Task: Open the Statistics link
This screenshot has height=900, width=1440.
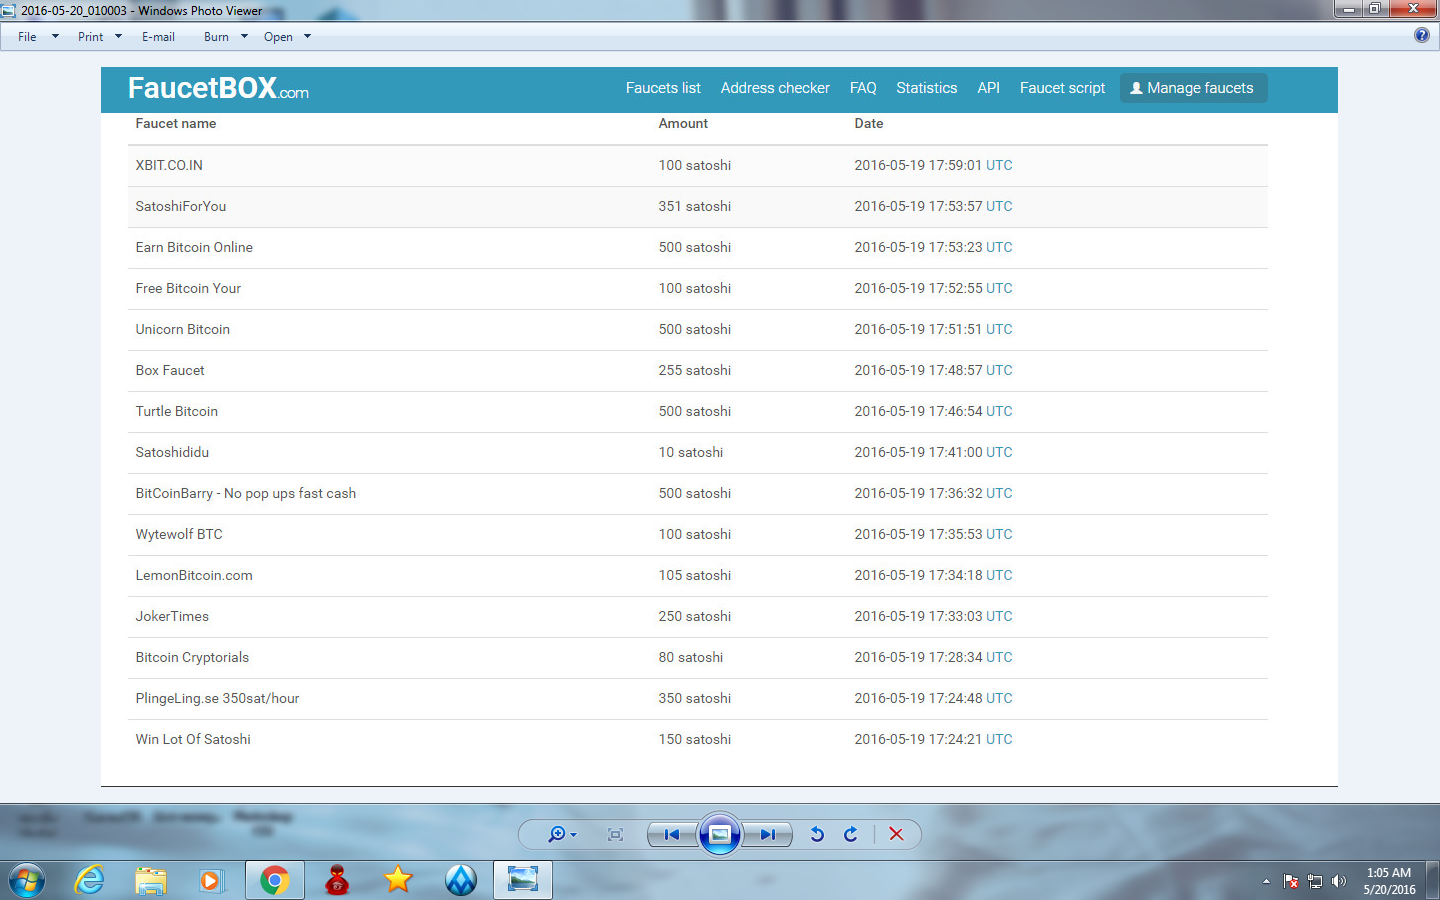Action: tap(926, 88)
